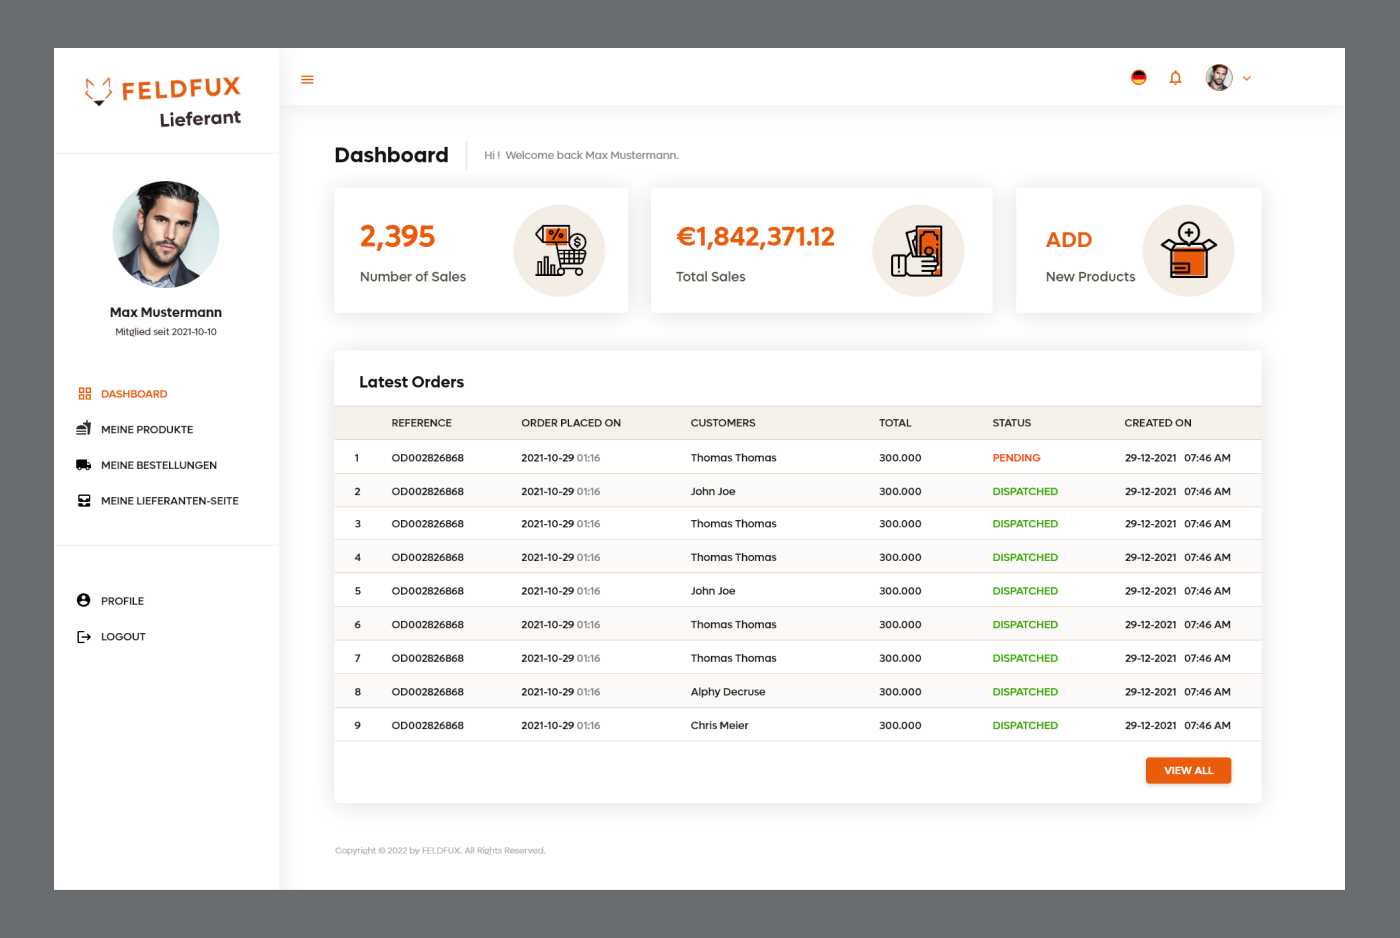Viewport: 1400px width, 938px height.
Task: Click the truck icon for Meine Bestellungen
Action: [x=84, y=465]
